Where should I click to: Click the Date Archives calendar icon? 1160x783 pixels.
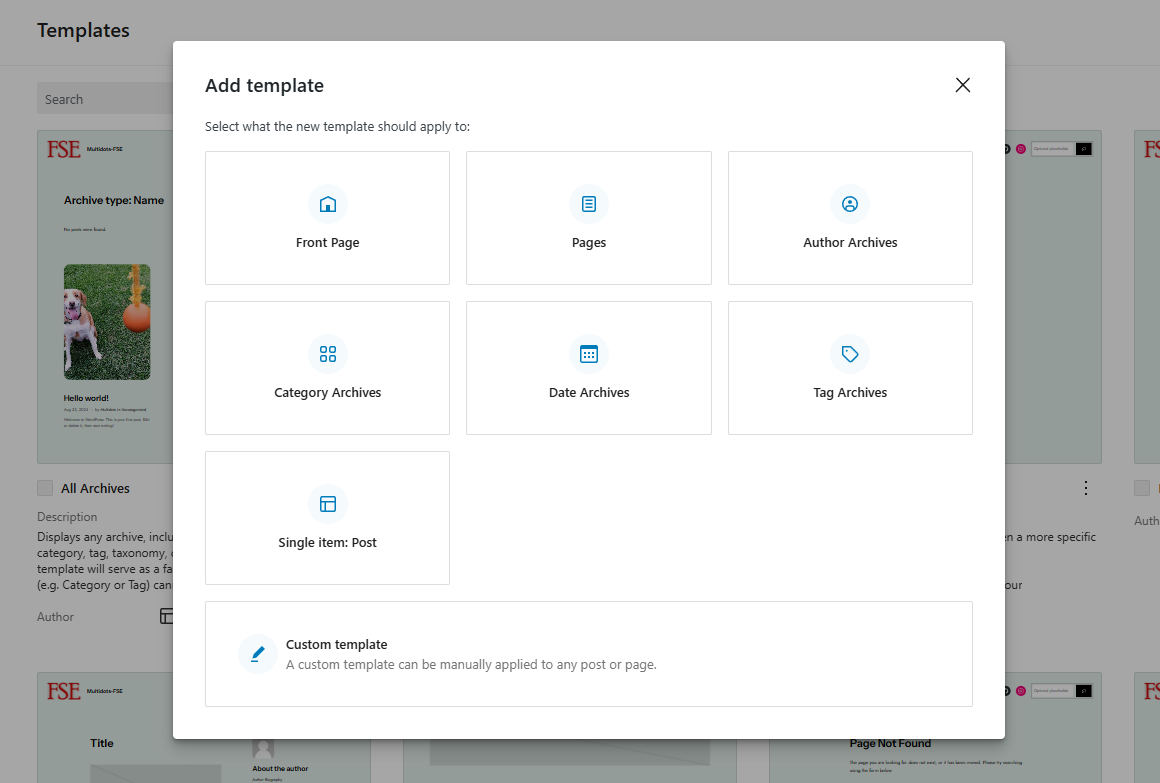(x=589, y=354)
